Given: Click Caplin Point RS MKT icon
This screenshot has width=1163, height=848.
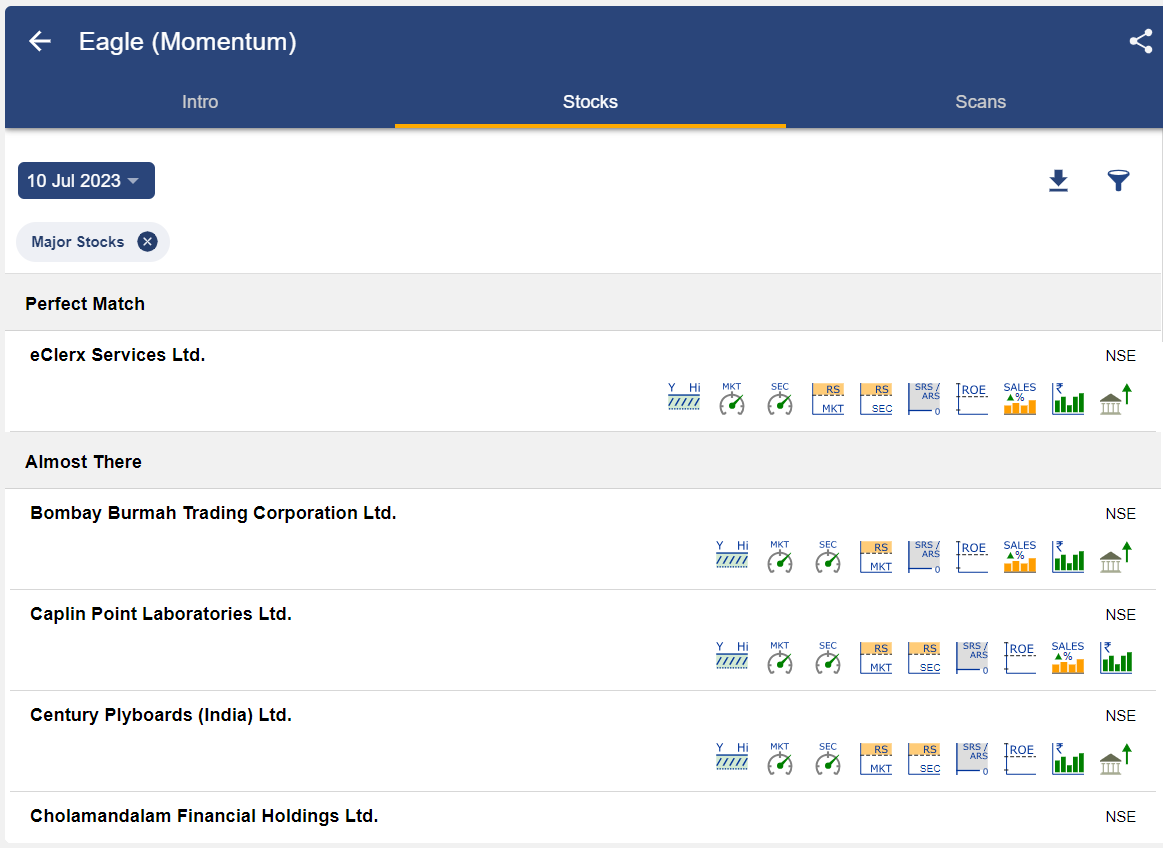Looking at the screenshot, I should (x=876, y=657).
